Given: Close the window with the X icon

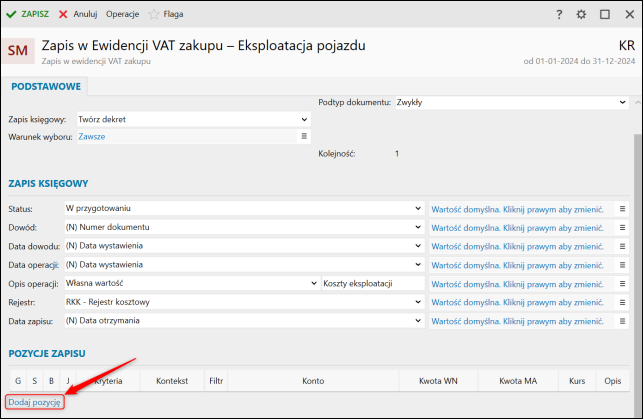Looking at the screenshot, I should pos(629,15).
